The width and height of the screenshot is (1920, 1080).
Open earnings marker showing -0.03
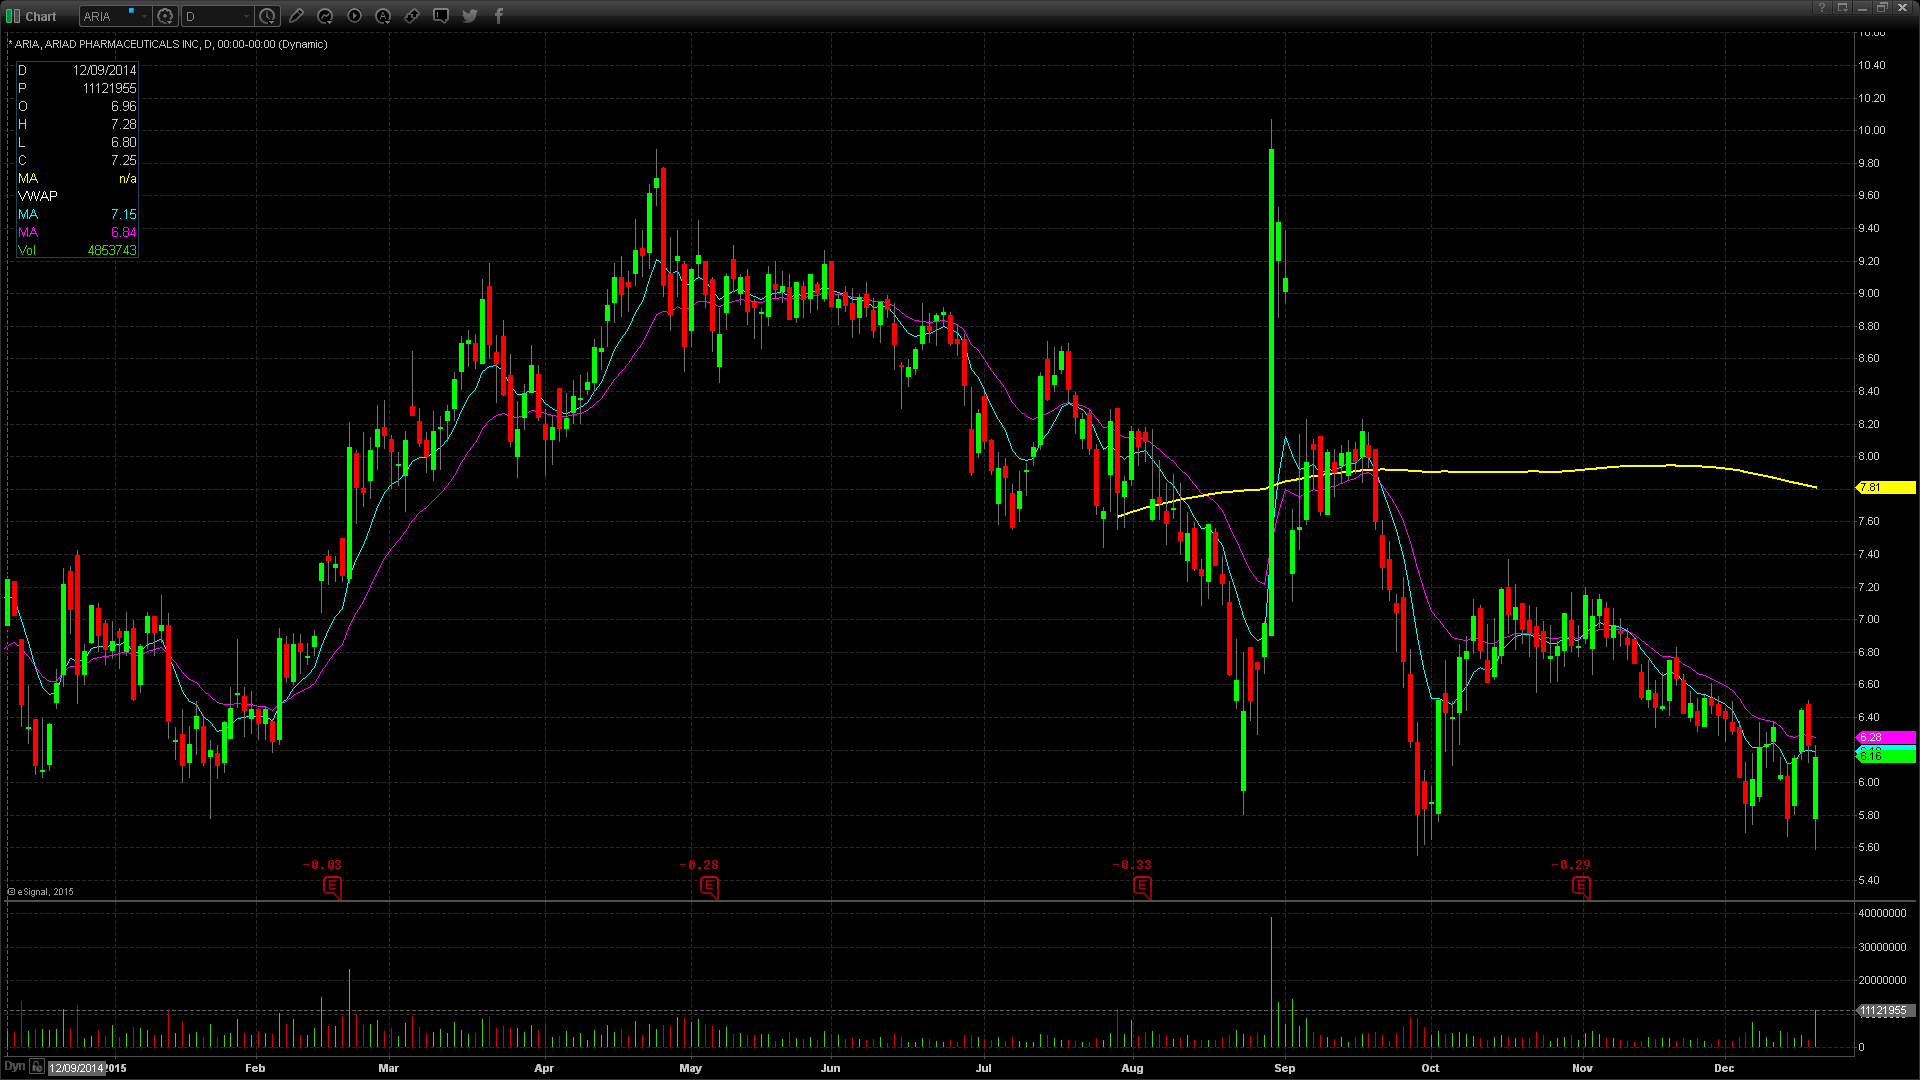[333, 886]
